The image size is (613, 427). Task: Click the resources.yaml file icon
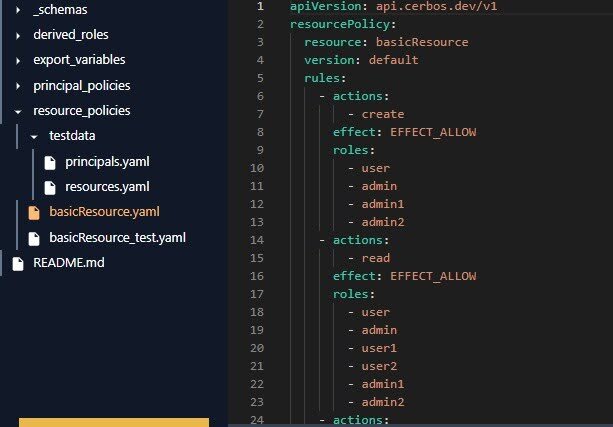[50, 188]
